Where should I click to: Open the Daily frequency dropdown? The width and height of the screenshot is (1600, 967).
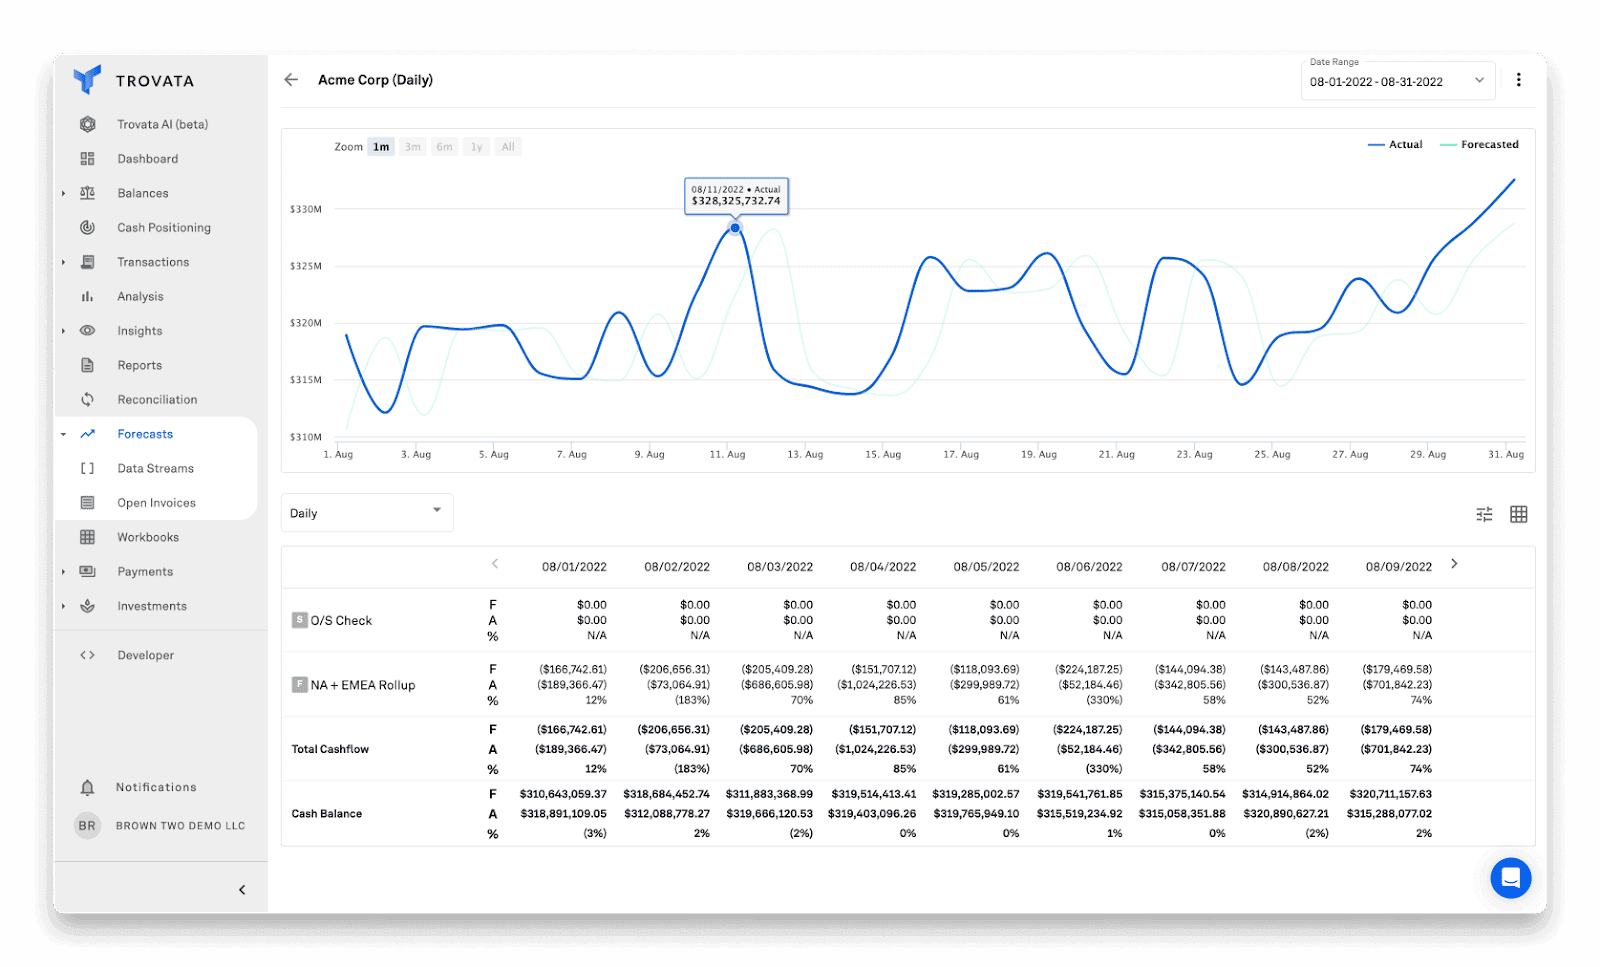click(366, 513)
